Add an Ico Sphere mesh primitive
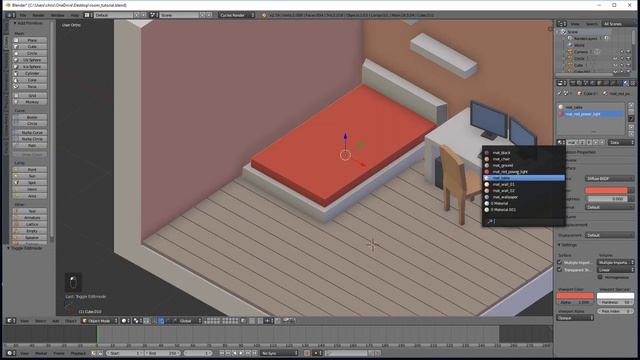Viewport: 640px width, 360px height. tap(30, 67)
